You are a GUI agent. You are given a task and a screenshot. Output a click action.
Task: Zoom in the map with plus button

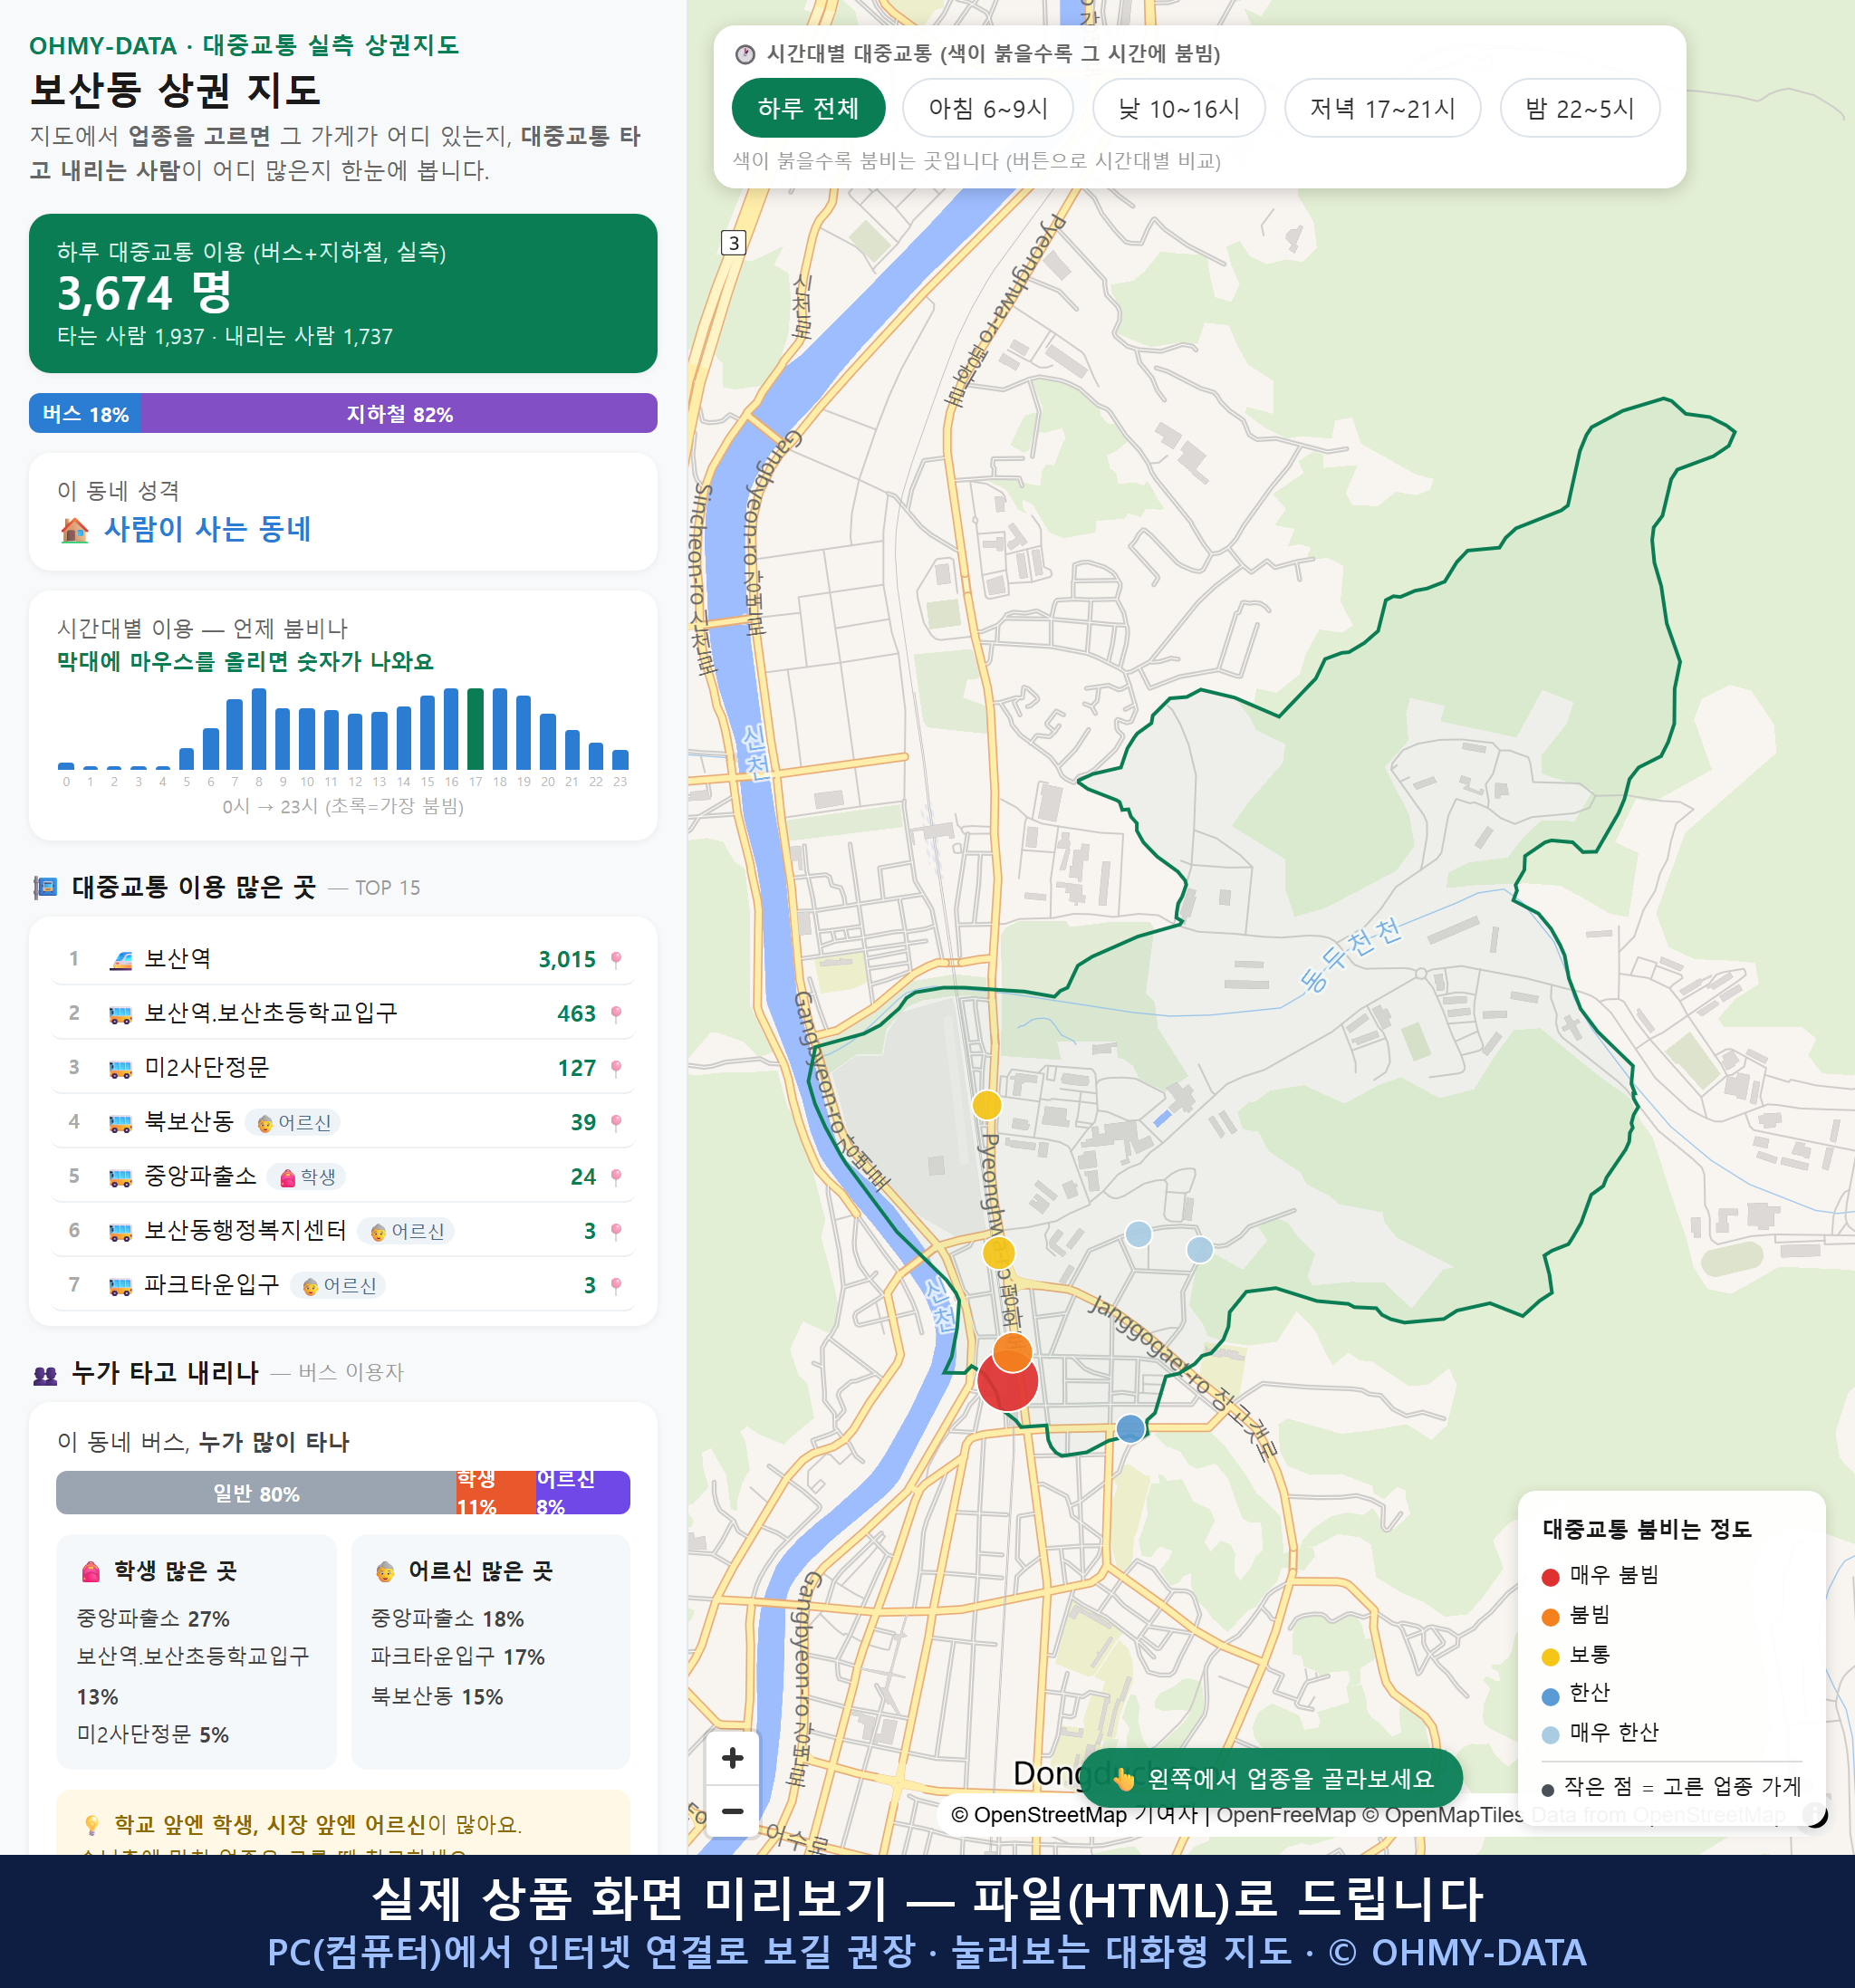(732, 1758)
